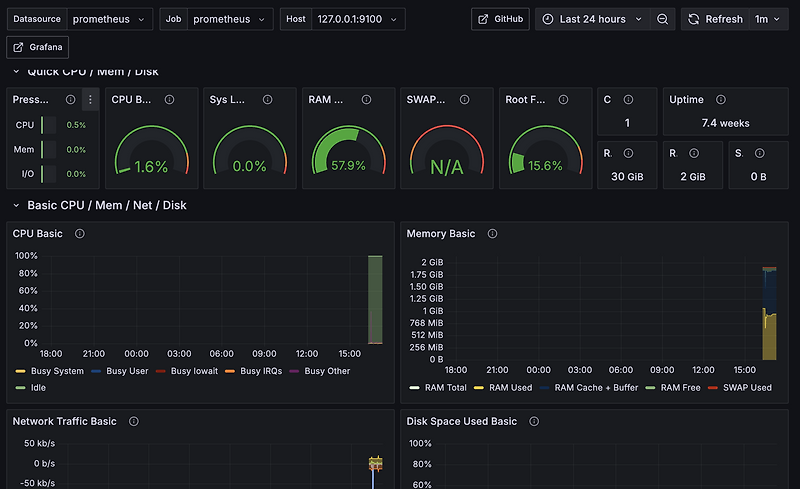Click the Network Traffic Basic info icon

click(x=134, y=421)
